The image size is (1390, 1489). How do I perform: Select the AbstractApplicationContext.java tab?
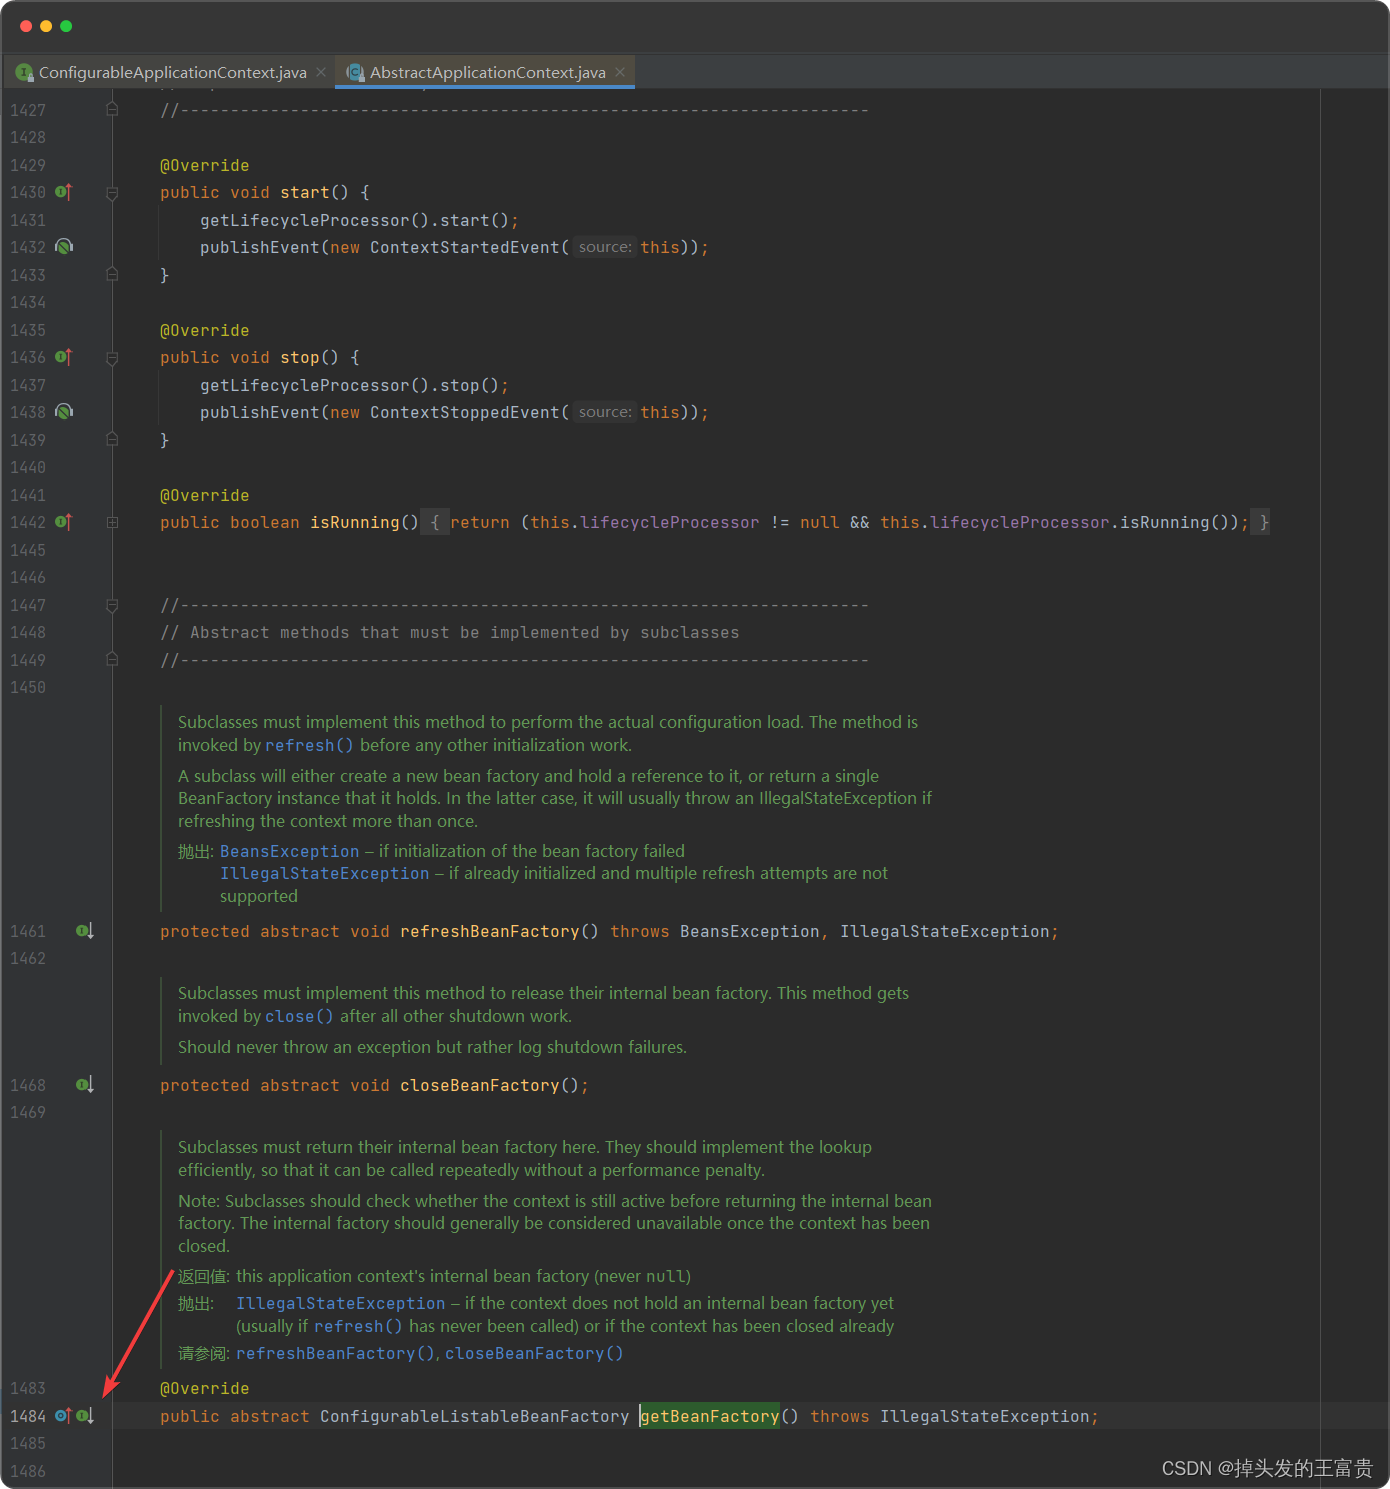pyautogui.click(x=487, y=72)
